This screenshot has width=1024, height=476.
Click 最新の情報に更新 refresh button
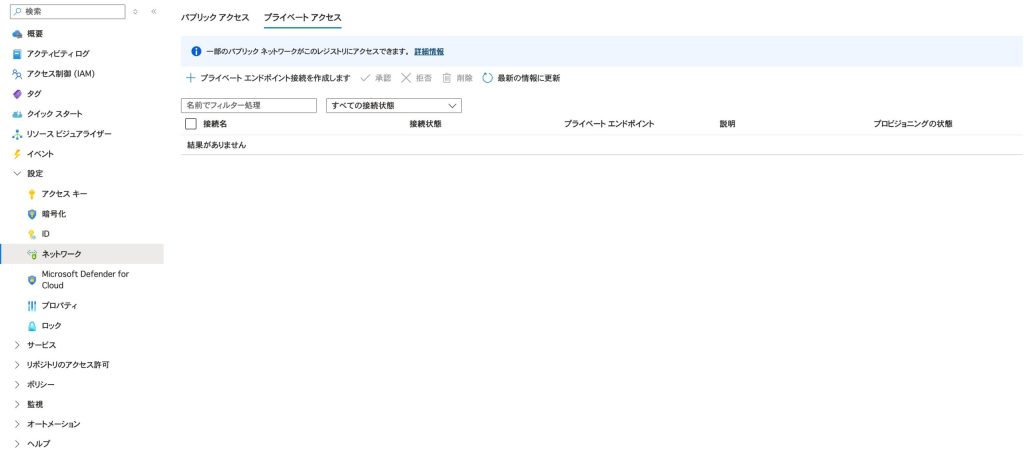pyautogui.click(x=521, y=78)
